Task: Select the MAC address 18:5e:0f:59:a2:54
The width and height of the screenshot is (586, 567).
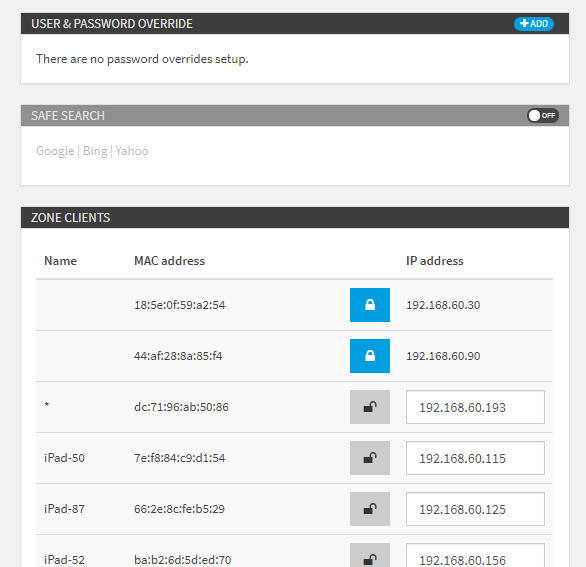Action: click(179, 305)
